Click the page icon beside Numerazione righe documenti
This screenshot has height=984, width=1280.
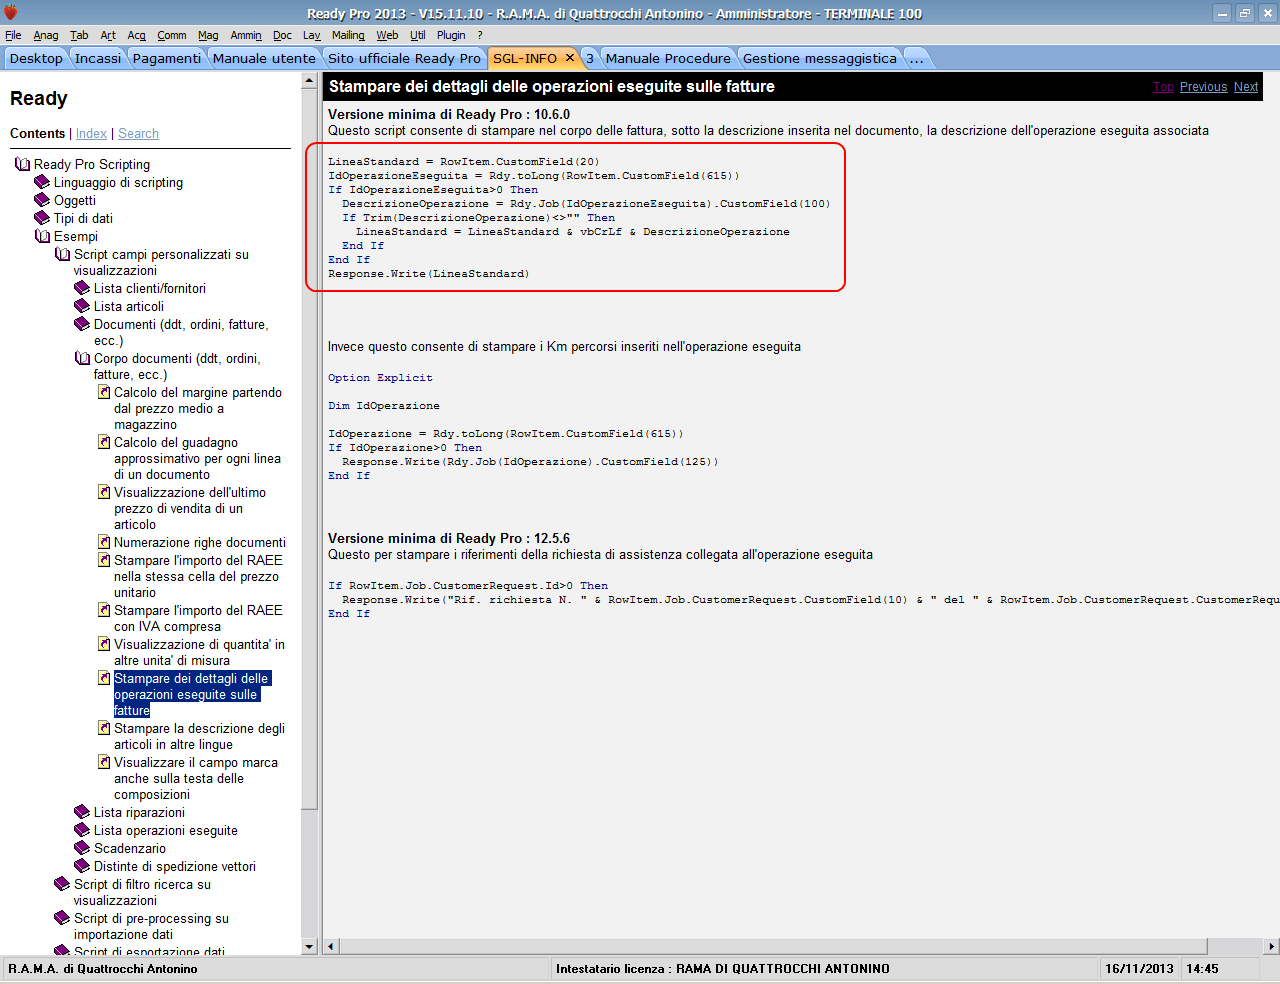point(104,542)
